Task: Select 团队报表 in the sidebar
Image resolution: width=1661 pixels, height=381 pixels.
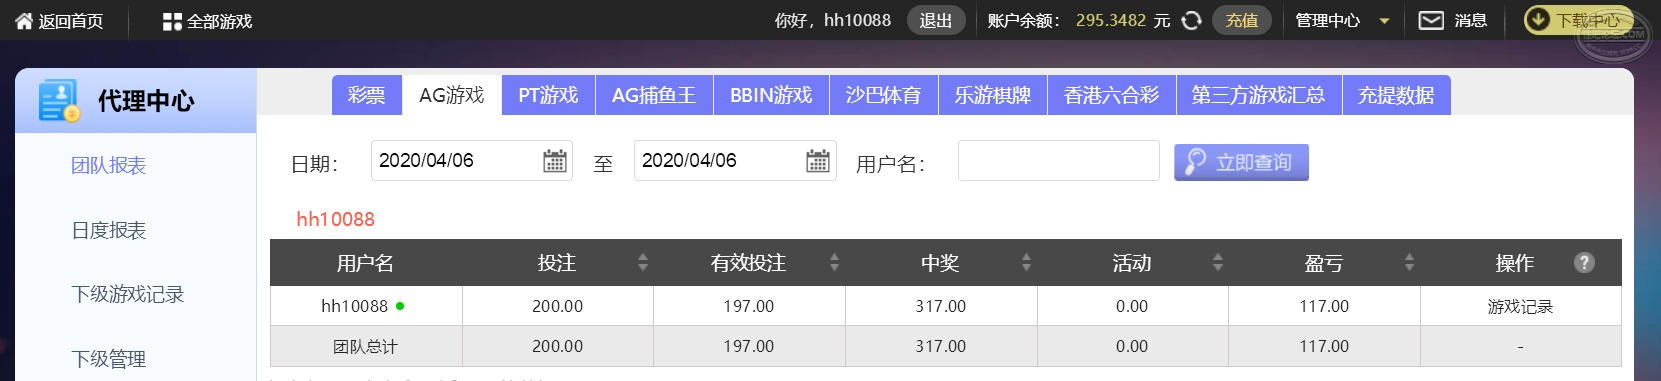Action: pos(108,165)
